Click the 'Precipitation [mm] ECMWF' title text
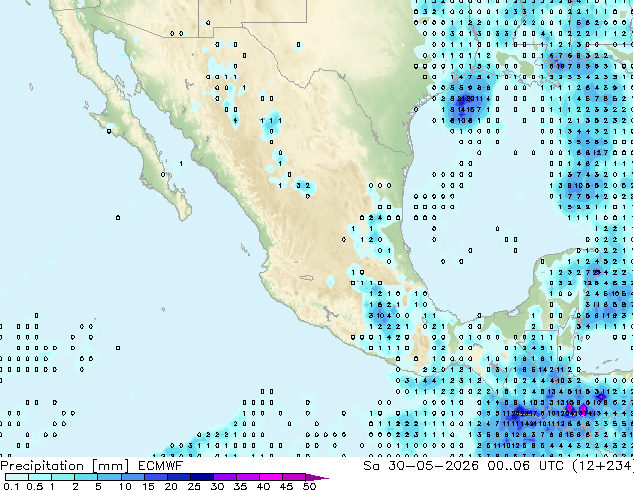The image size is (634, 490). [92, 466]
